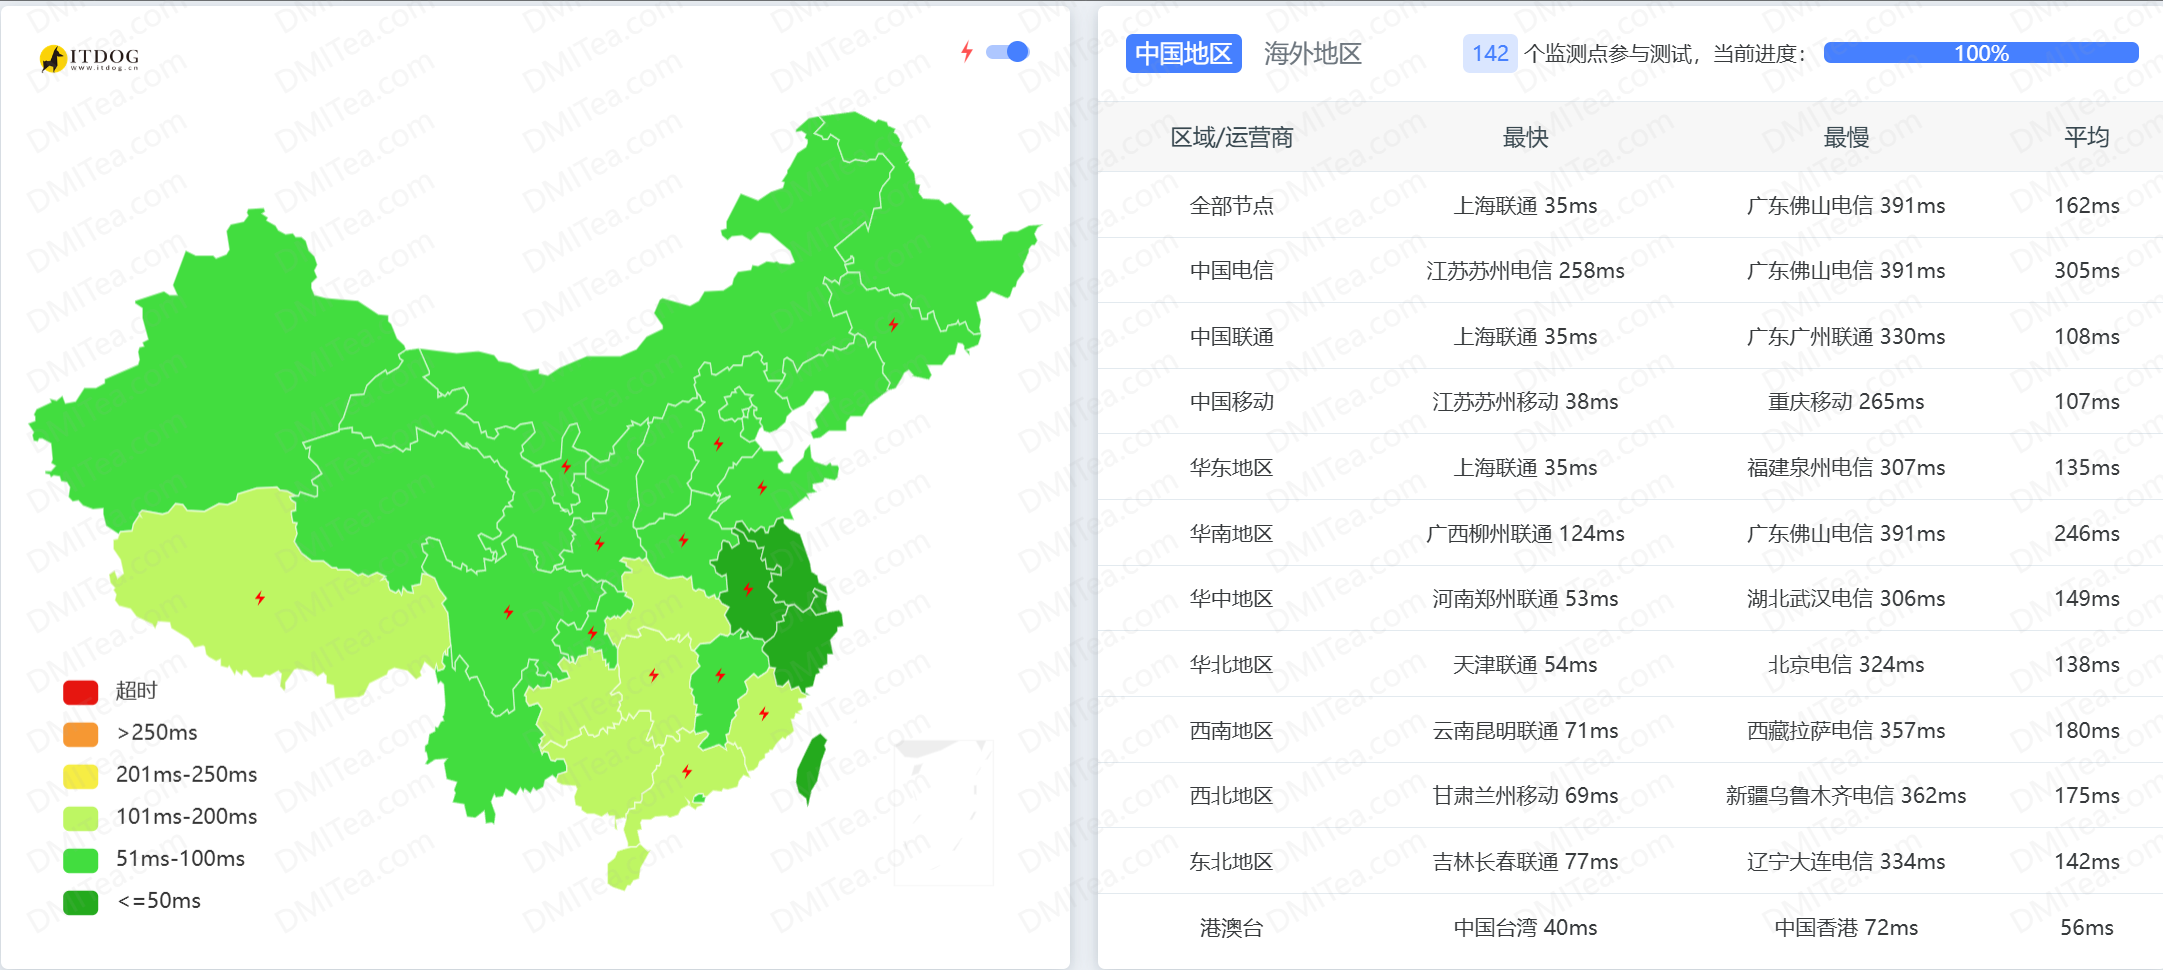The image size is (2163, 970).
Task: Click the 中国香港 72ms cell
Action: 1846,928
